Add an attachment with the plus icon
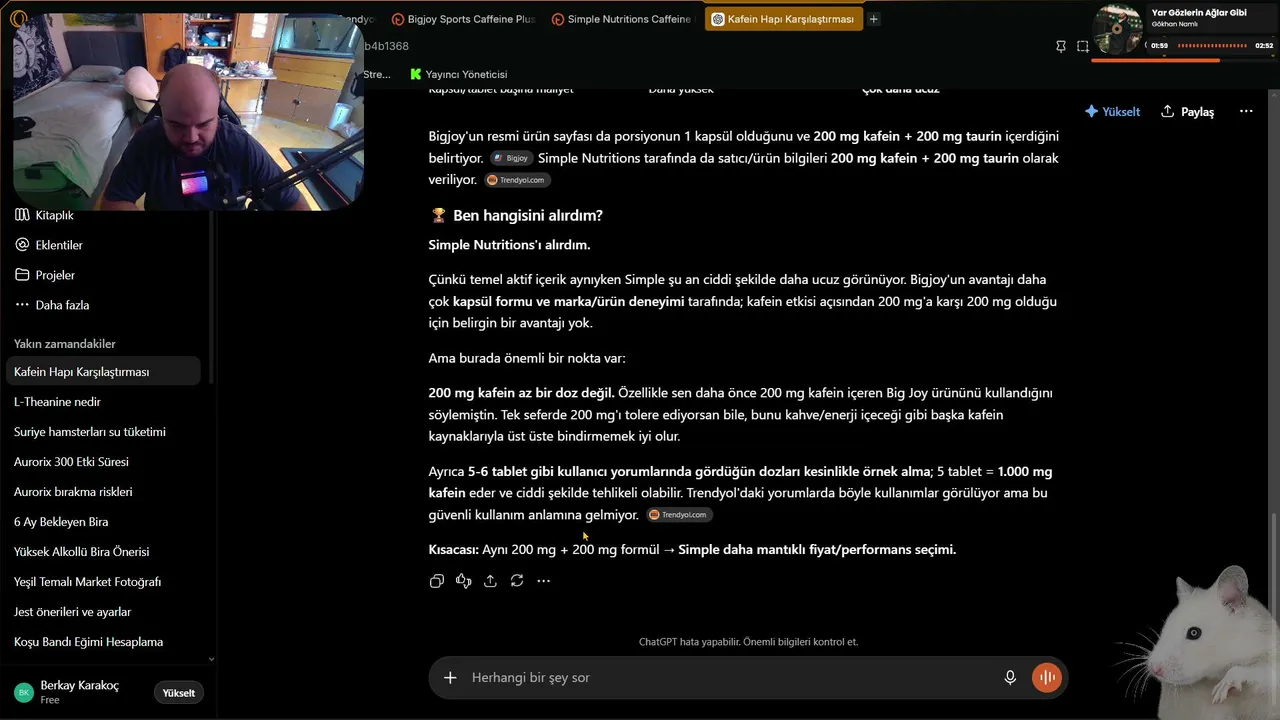Screen dimensions: 1280x720 tap(450, 678)
